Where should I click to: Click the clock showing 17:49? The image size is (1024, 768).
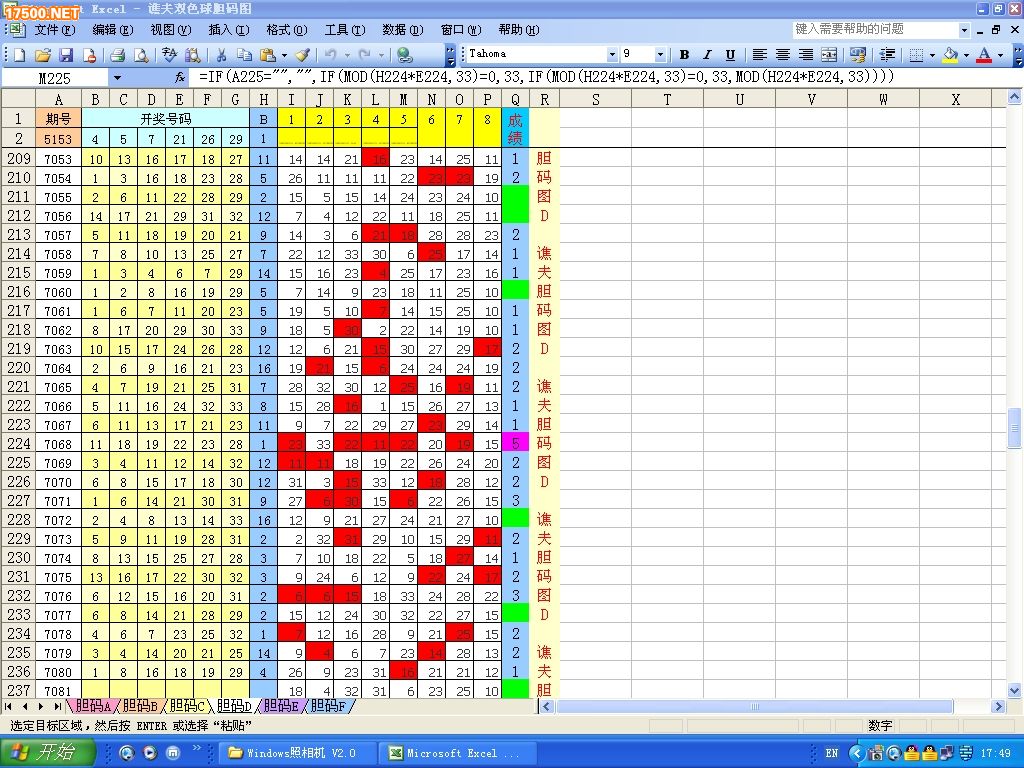[x=996, y=753]
